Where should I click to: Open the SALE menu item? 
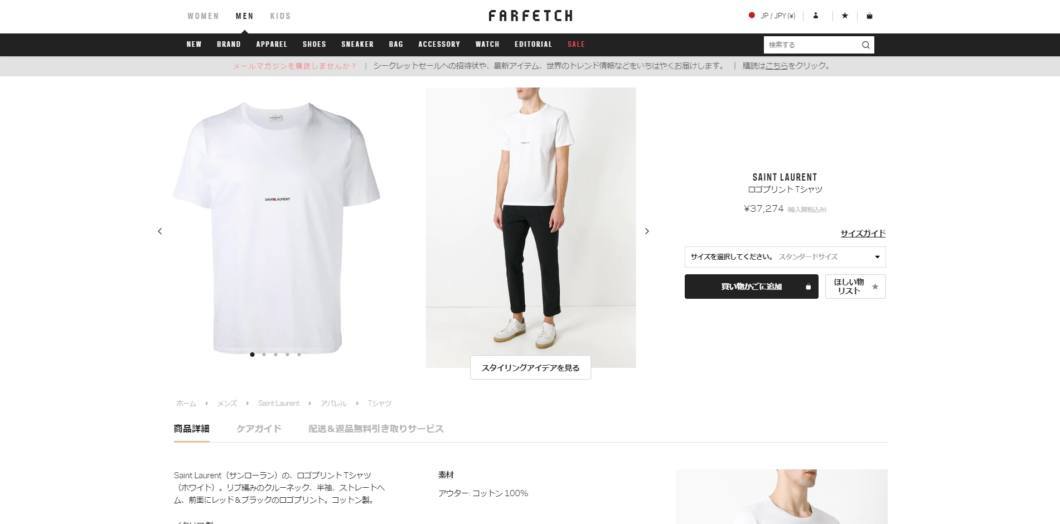click(576, 45)
